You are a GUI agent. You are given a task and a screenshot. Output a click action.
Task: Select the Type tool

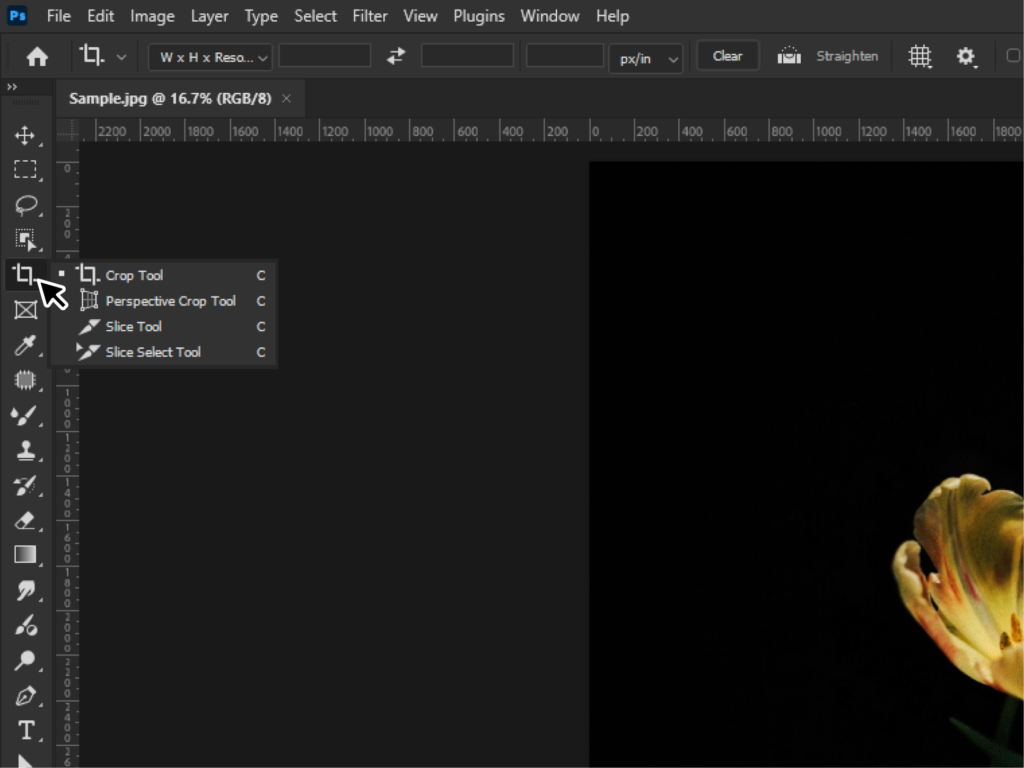[25, 730]
